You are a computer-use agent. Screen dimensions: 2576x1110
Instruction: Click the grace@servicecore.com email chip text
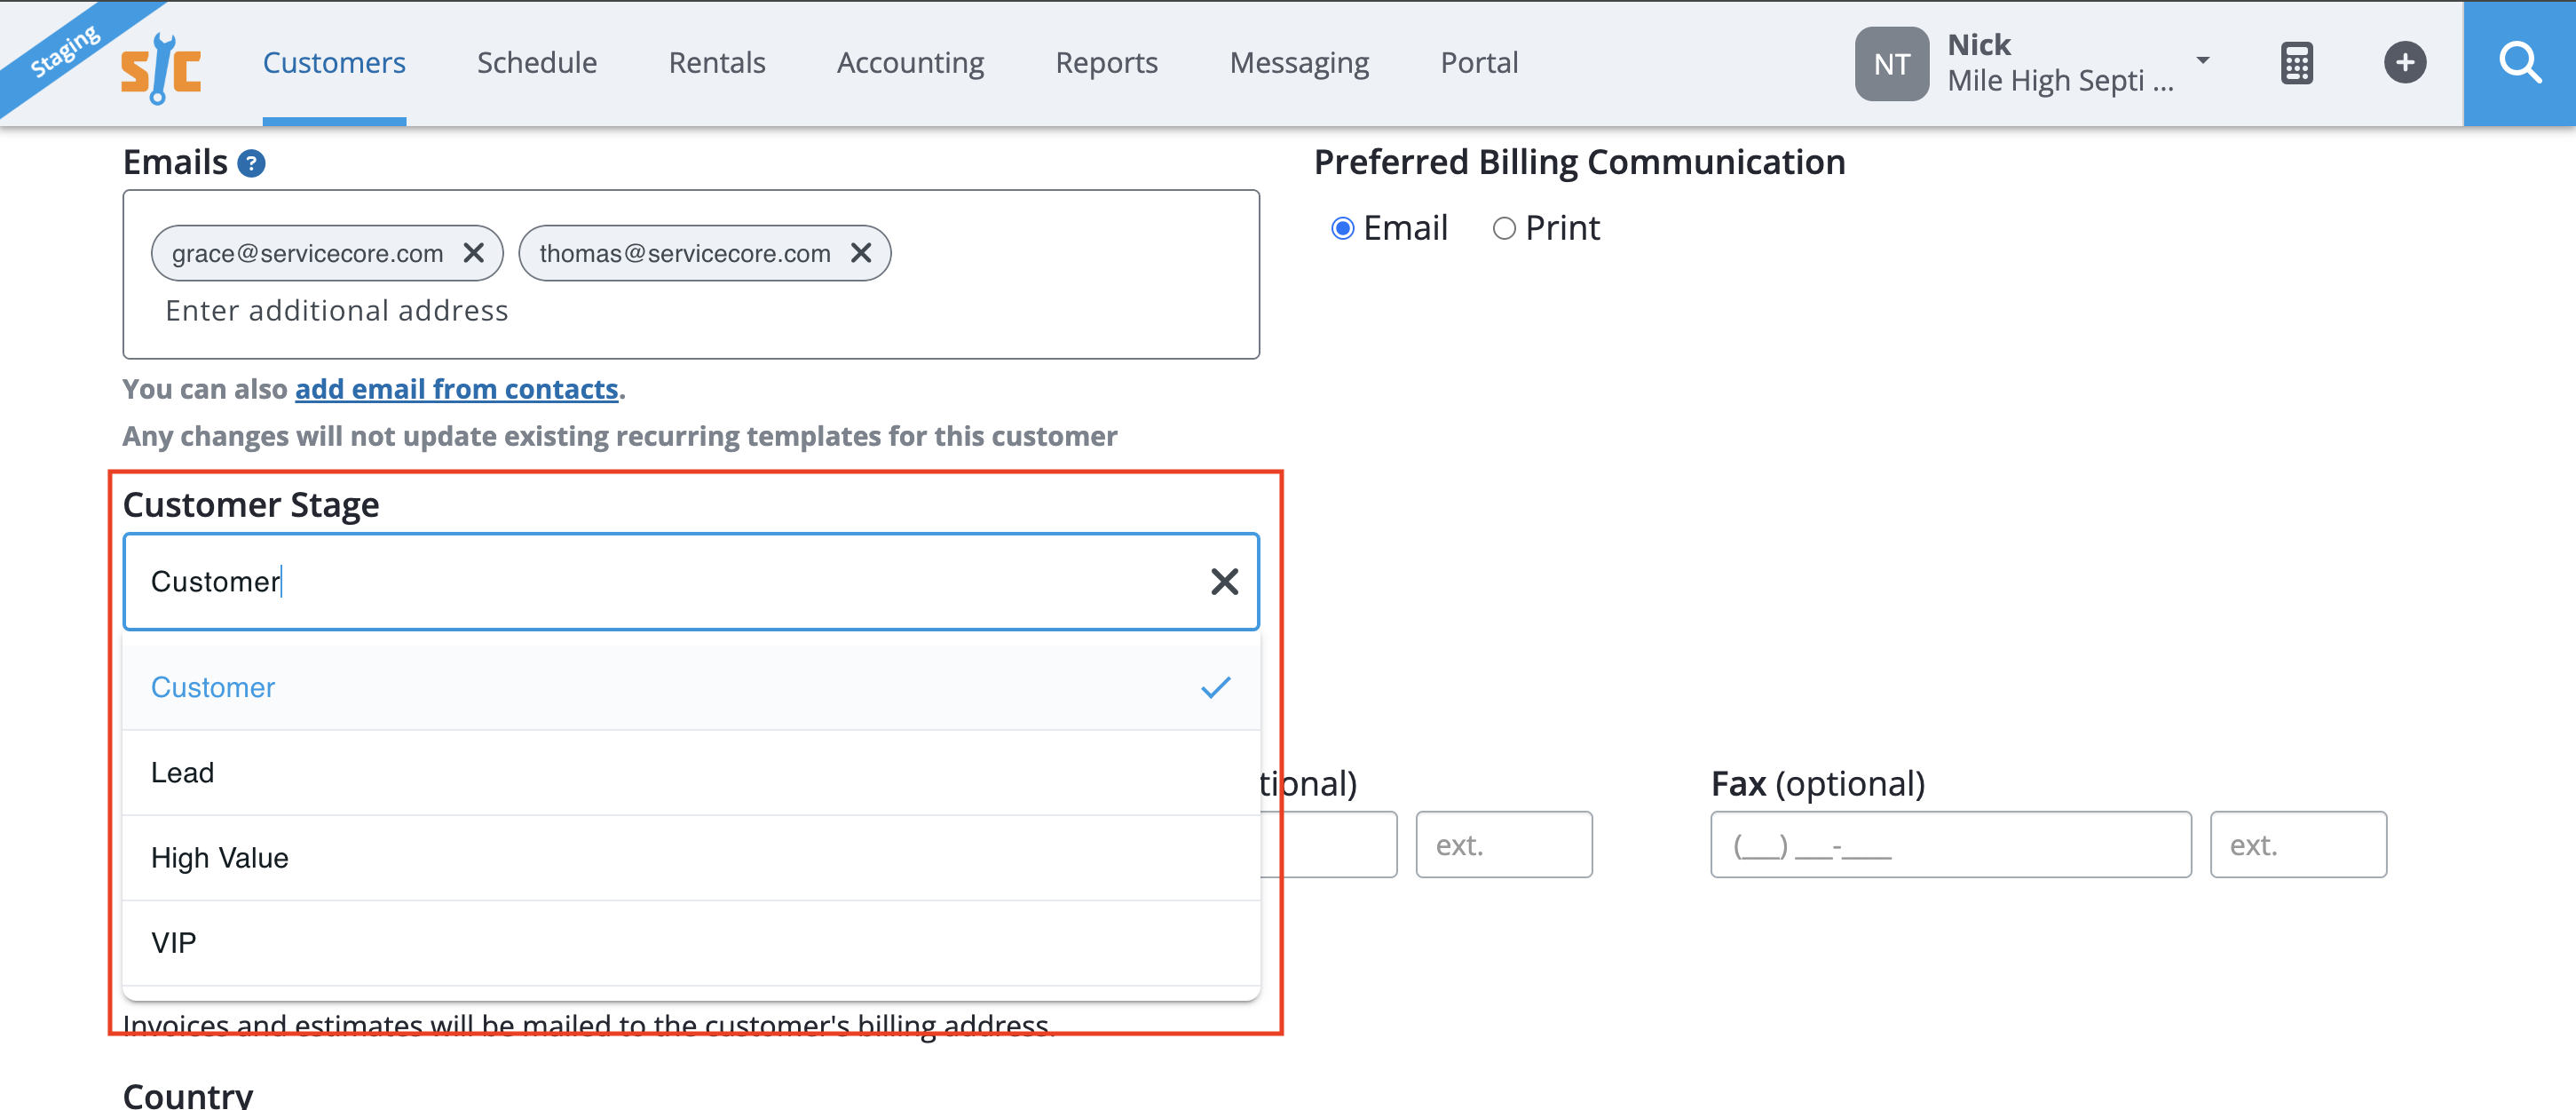[x=307, y=253]
